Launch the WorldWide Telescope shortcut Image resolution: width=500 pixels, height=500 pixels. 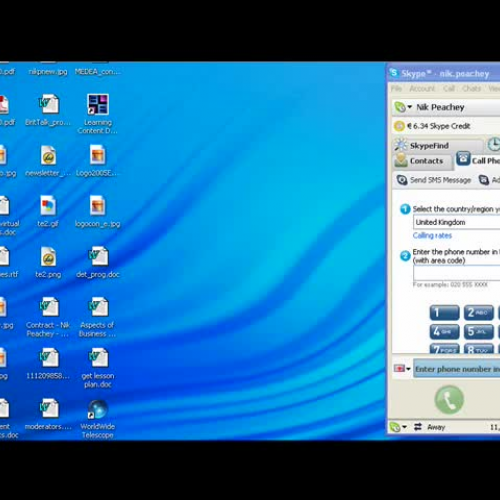tap(97, 409)
